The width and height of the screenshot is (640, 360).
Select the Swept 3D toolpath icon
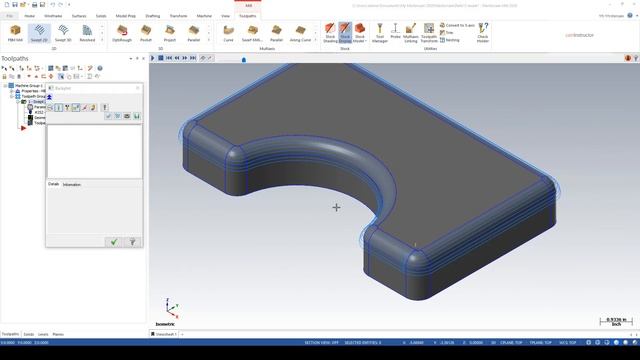(x=63, y=33)
